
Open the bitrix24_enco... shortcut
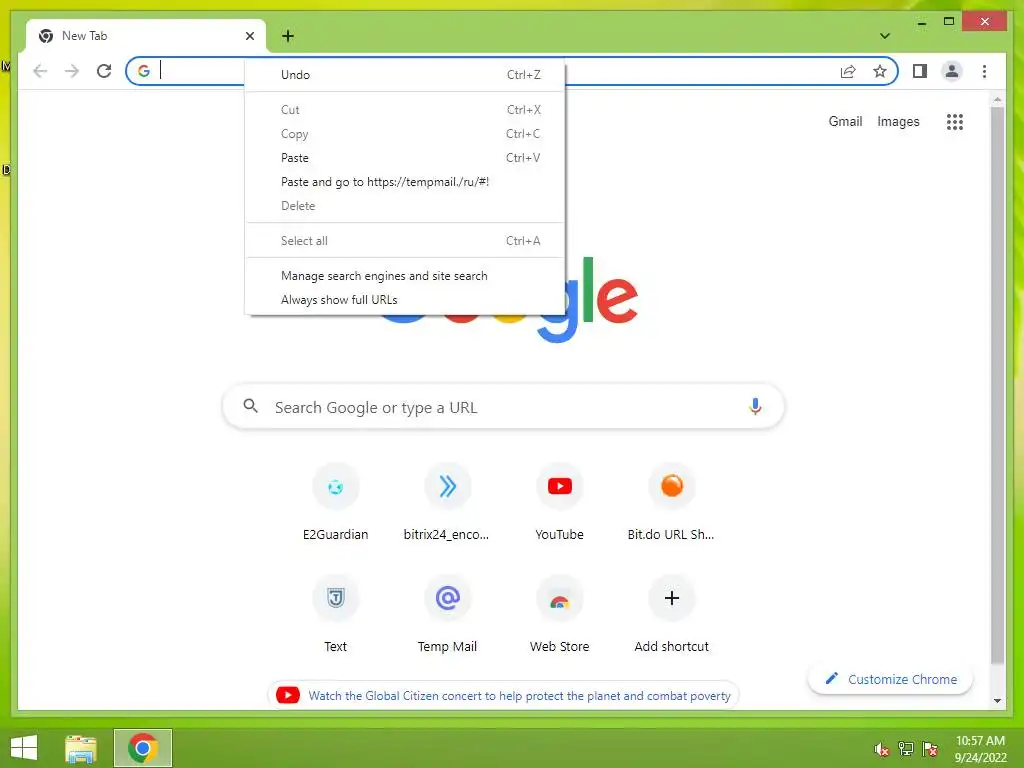pyautogui.click(x=447, y=502)
